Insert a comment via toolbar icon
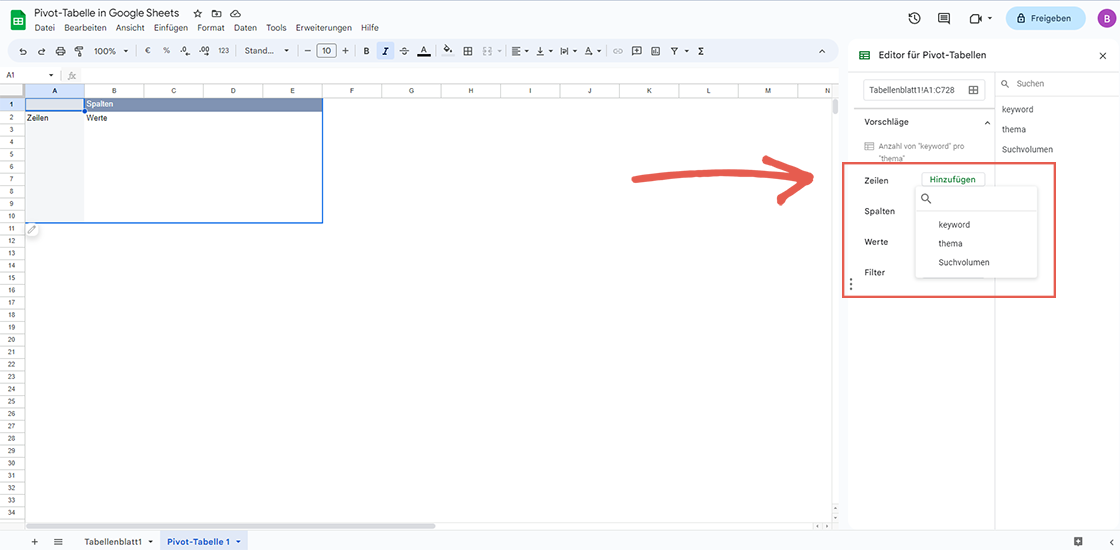1120x550 pixels. 636,51
